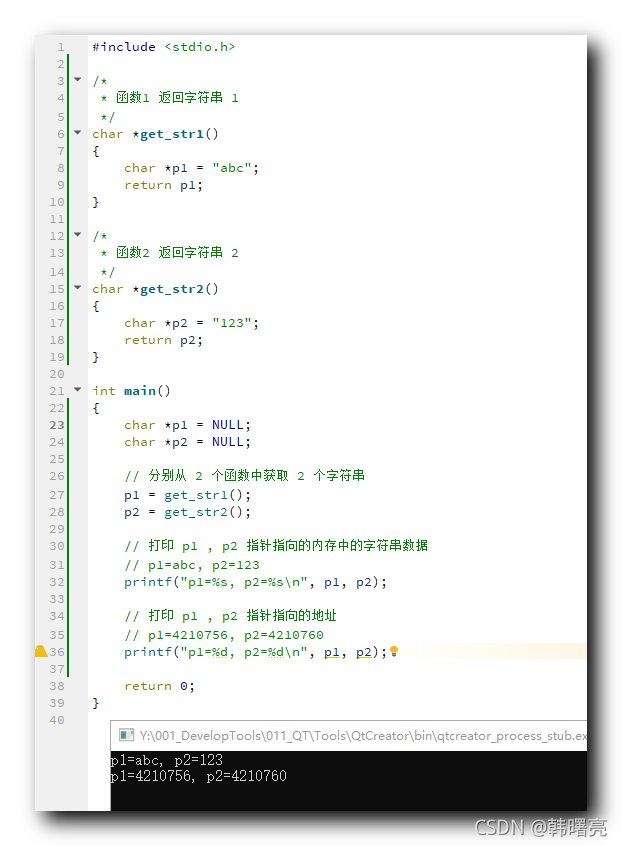Click console output 'p1=abc, p2=123'

pos(167,760)
